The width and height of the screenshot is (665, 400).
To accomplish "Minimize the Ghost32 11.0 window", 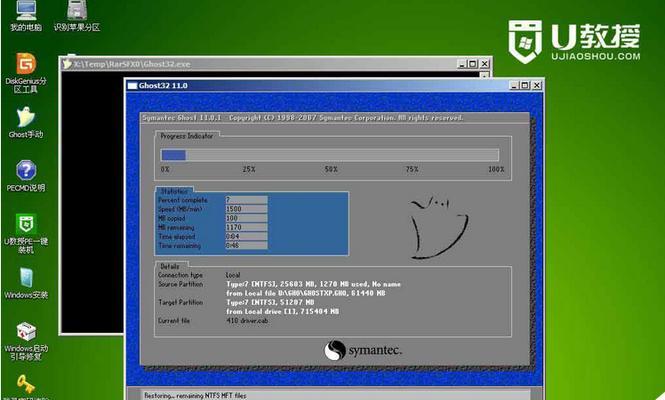I will (514, 85).
